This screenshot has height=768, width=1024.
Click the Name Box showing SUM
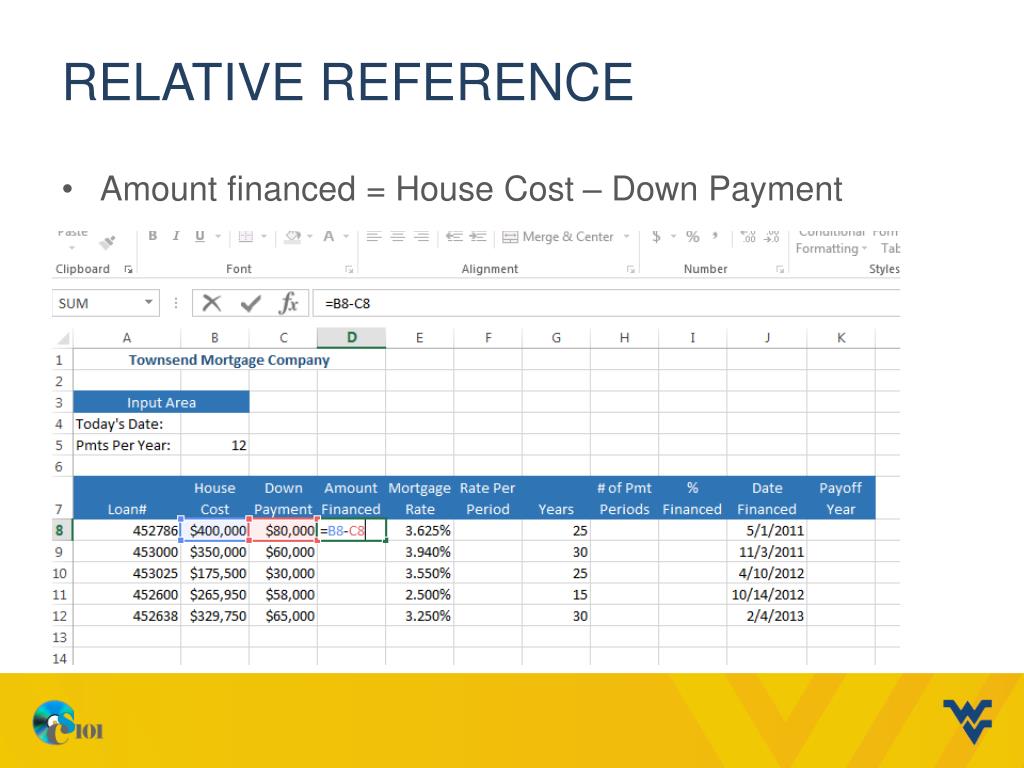click(x=98, y=303)
